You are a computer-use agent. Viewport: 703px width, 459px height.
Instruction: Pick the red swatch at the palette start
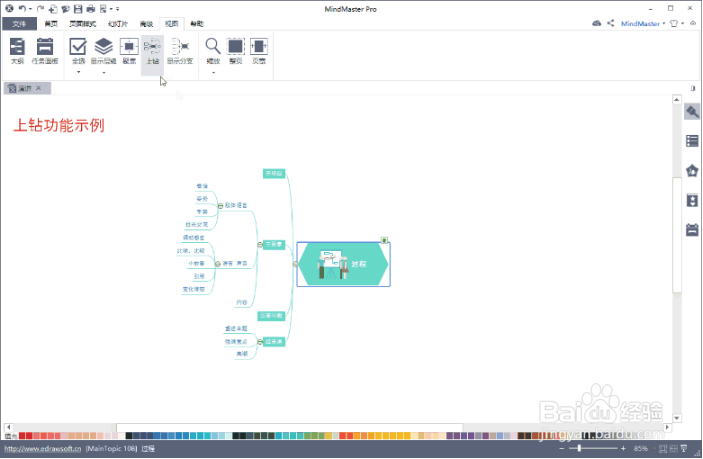click(22, 436)
